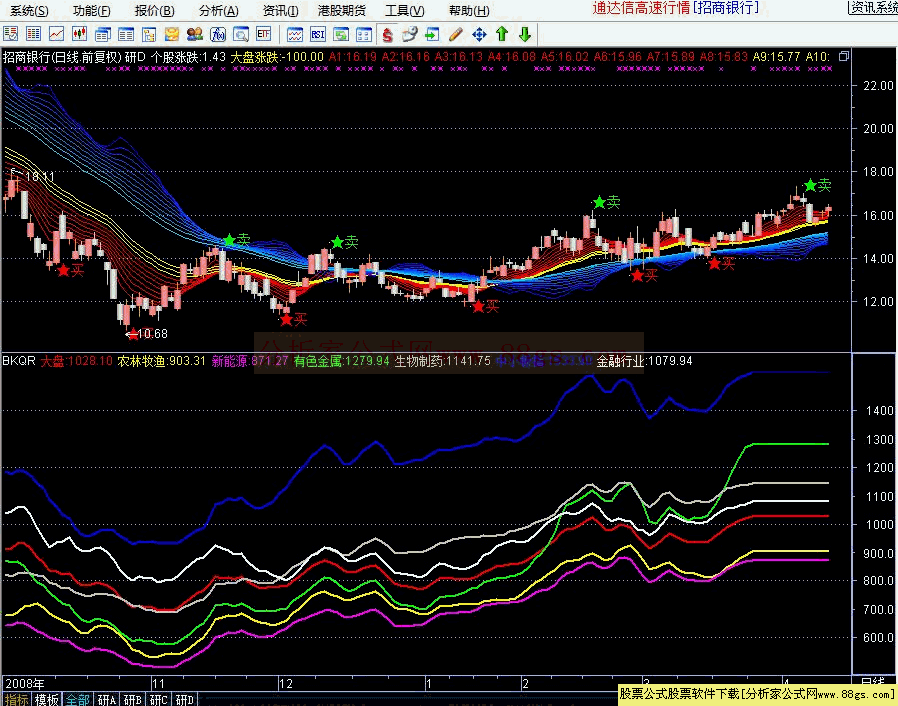Image resolution: width=898 pixels, height=706 pixels.
Task: Click the 农林牧渔:903.31 legend value
Action: coord(162,361)
